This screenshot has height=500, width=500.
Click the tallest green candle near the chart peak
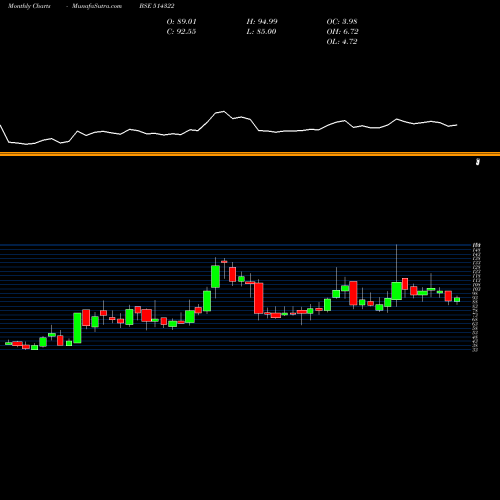pyautogui.click(x=216, y=276)
